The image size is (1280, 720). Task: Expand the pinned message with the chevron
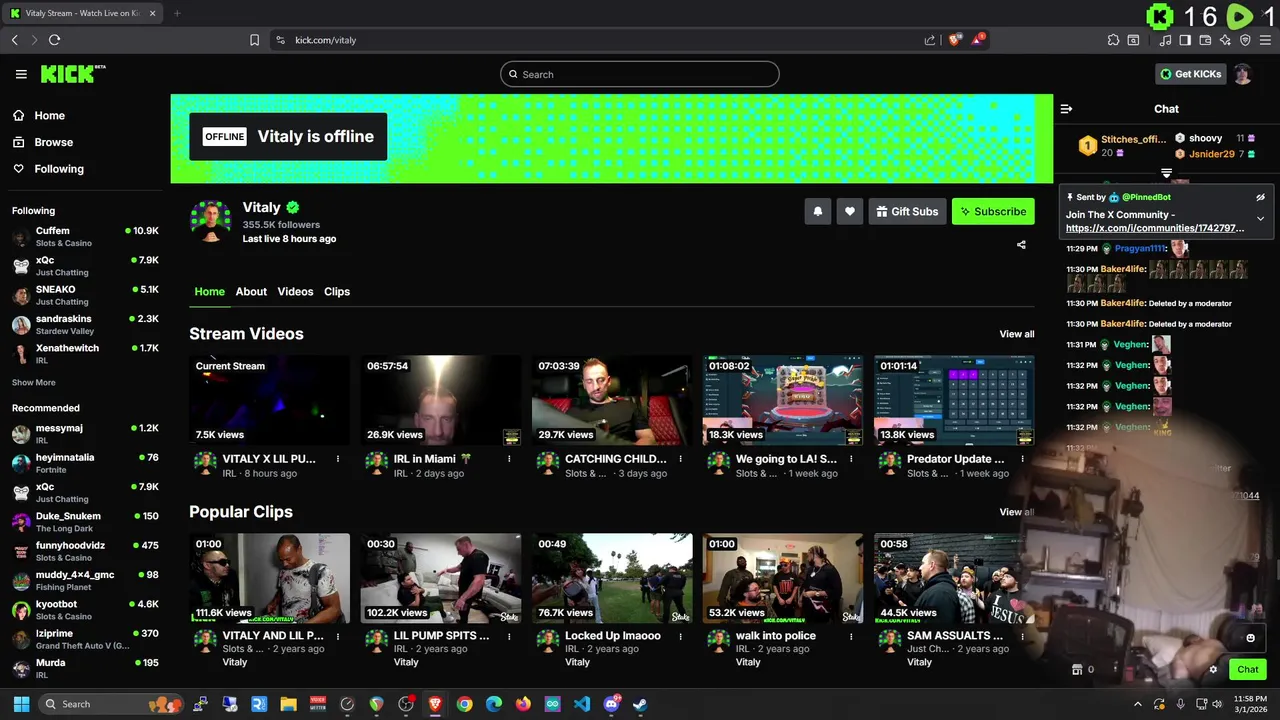pos(1260,218)
